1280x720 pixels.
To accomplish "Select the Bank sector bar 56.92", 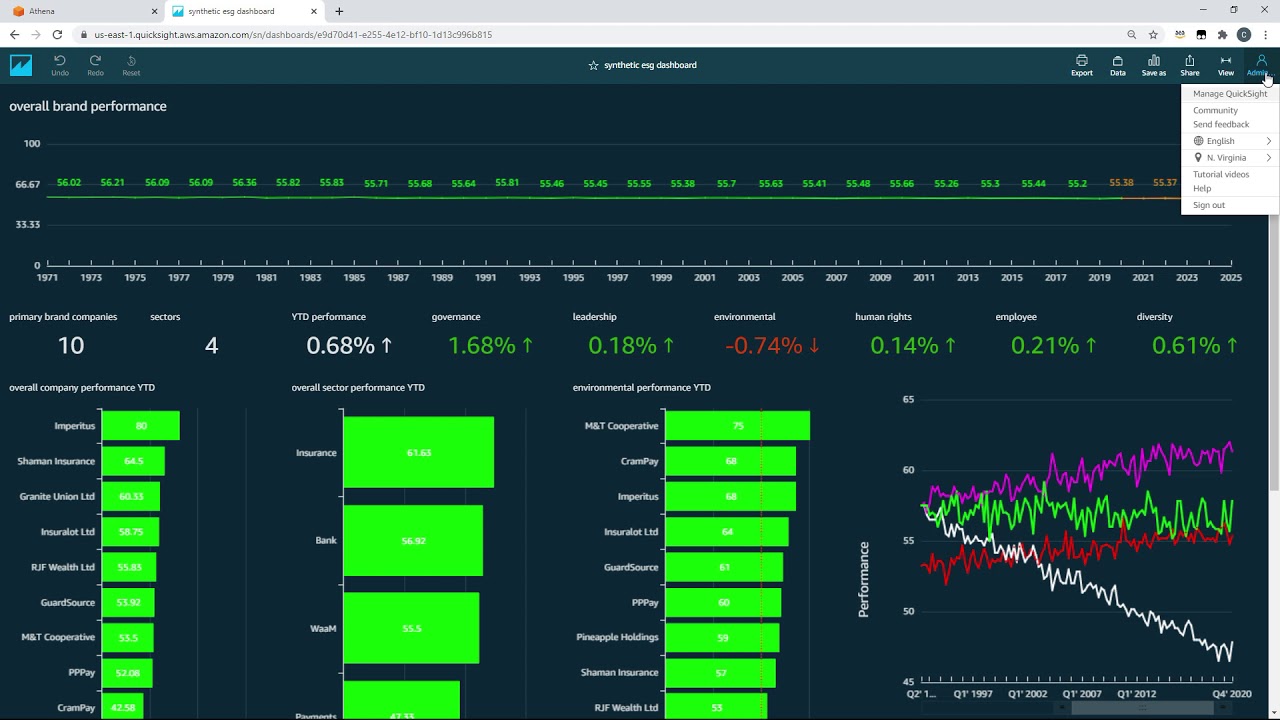I will pyautogui.click(x=413, y=540).
